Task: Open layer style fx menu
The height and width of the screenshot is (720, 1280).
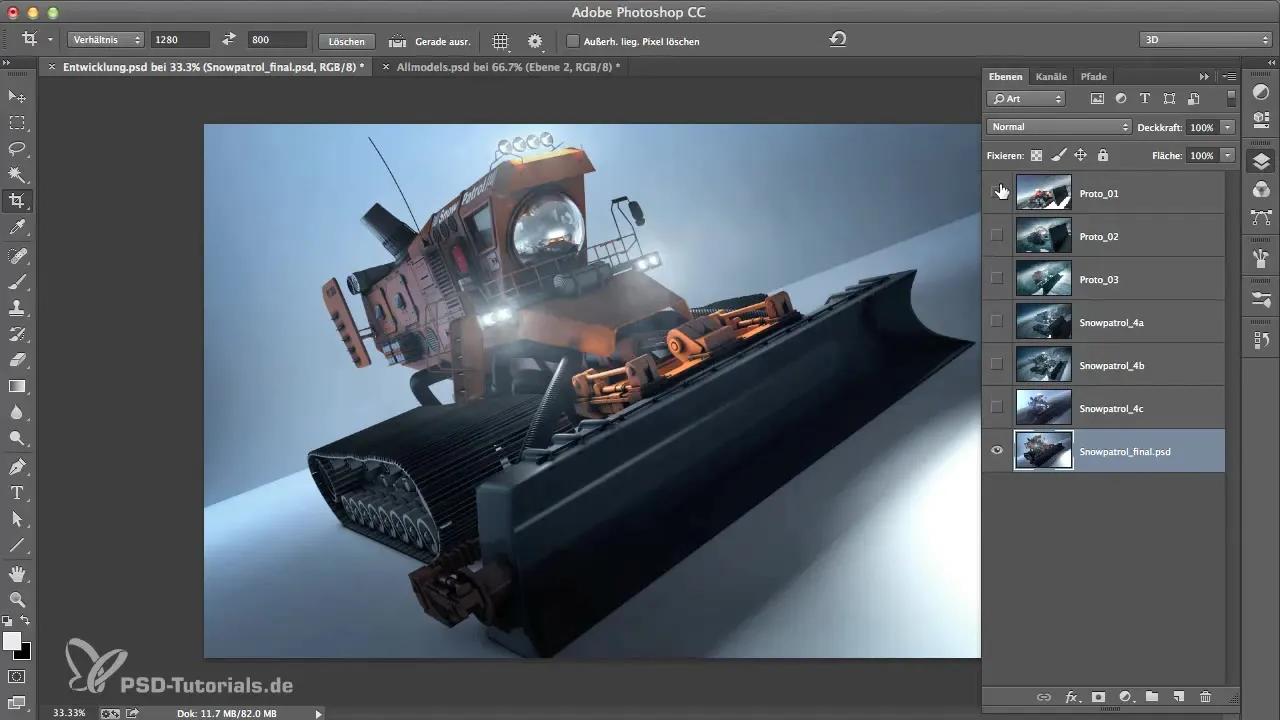Action: [x=1071, y=697]
